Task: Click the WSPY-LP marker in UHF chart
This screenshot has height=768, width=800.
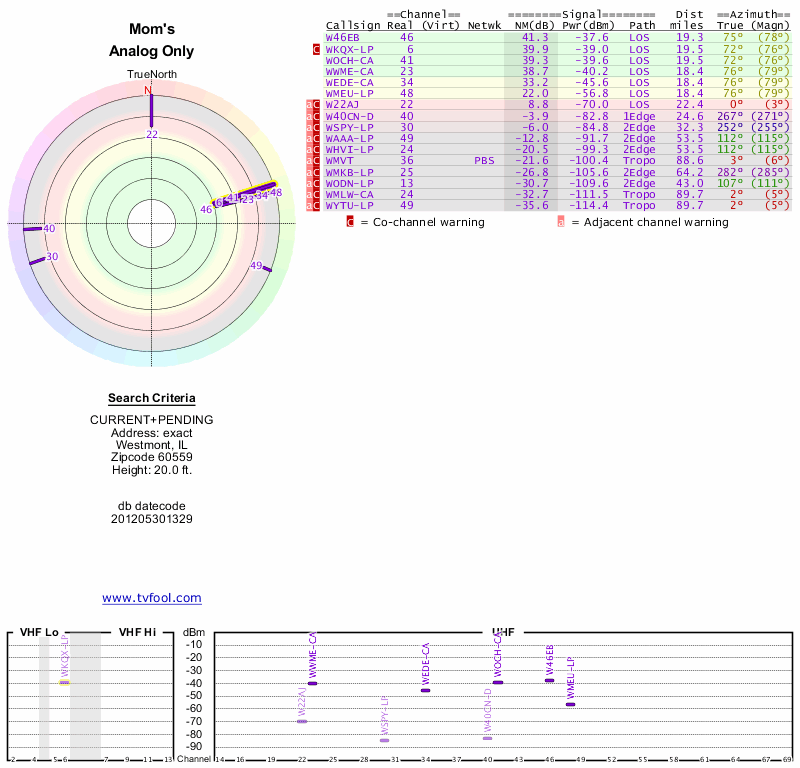Action: coord(384,740)
